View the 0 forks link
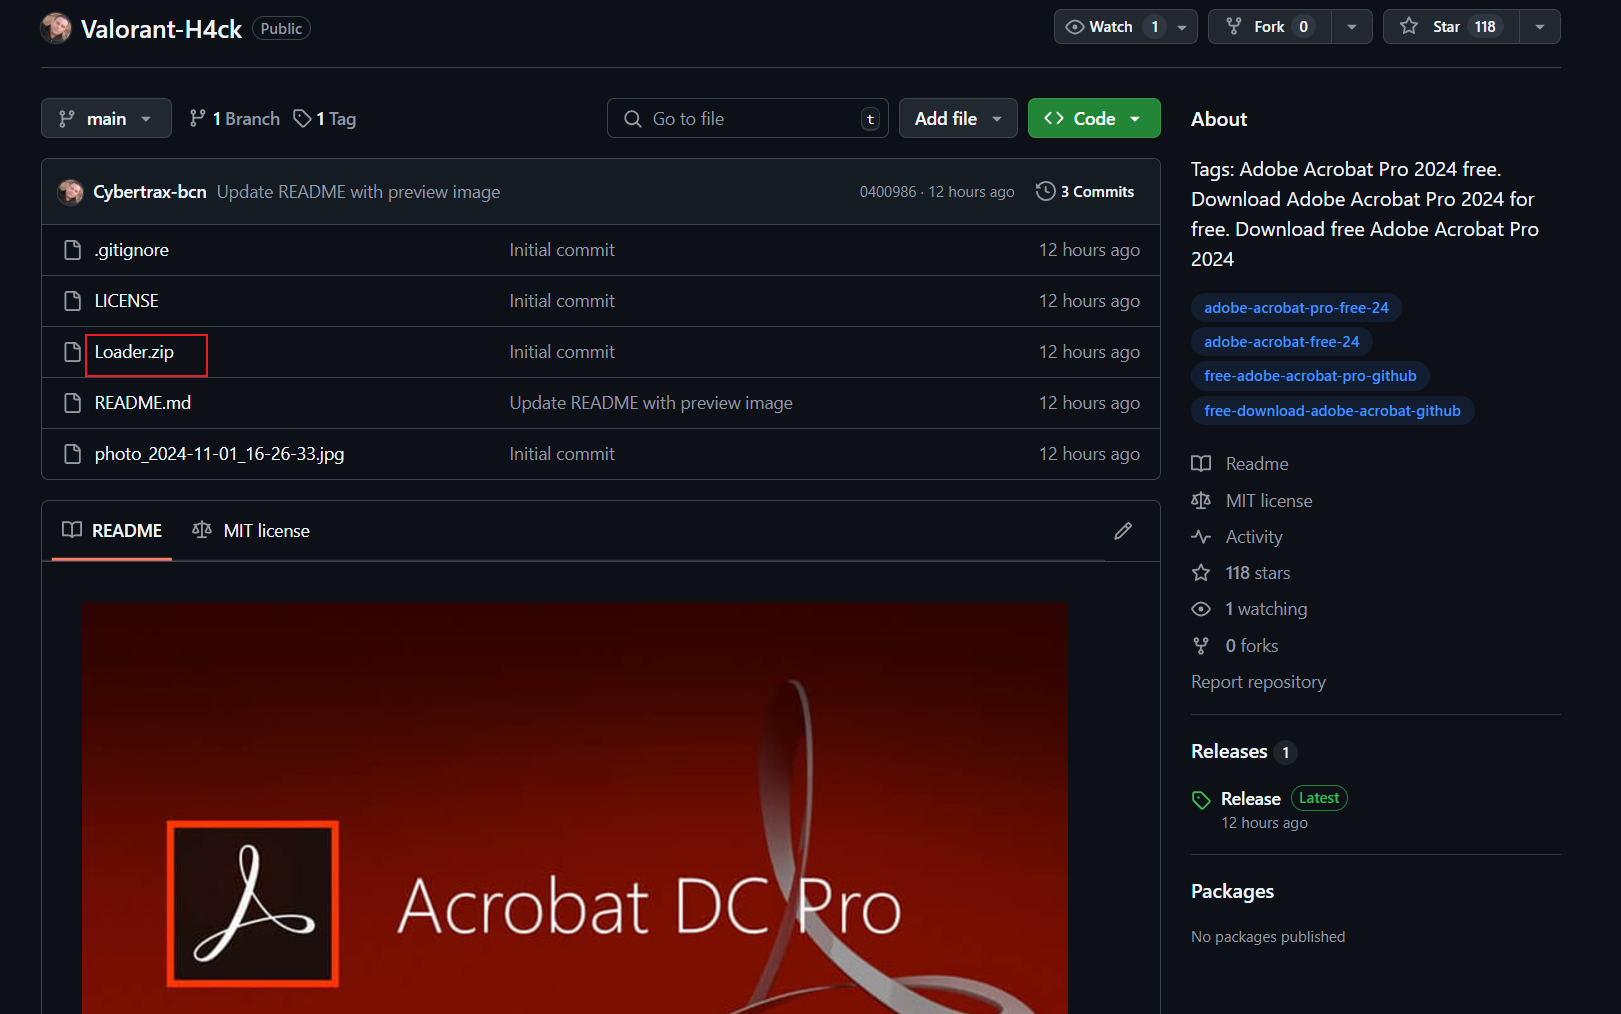This screenshot has height=1014, width=1621. (x=1235, y=646)
